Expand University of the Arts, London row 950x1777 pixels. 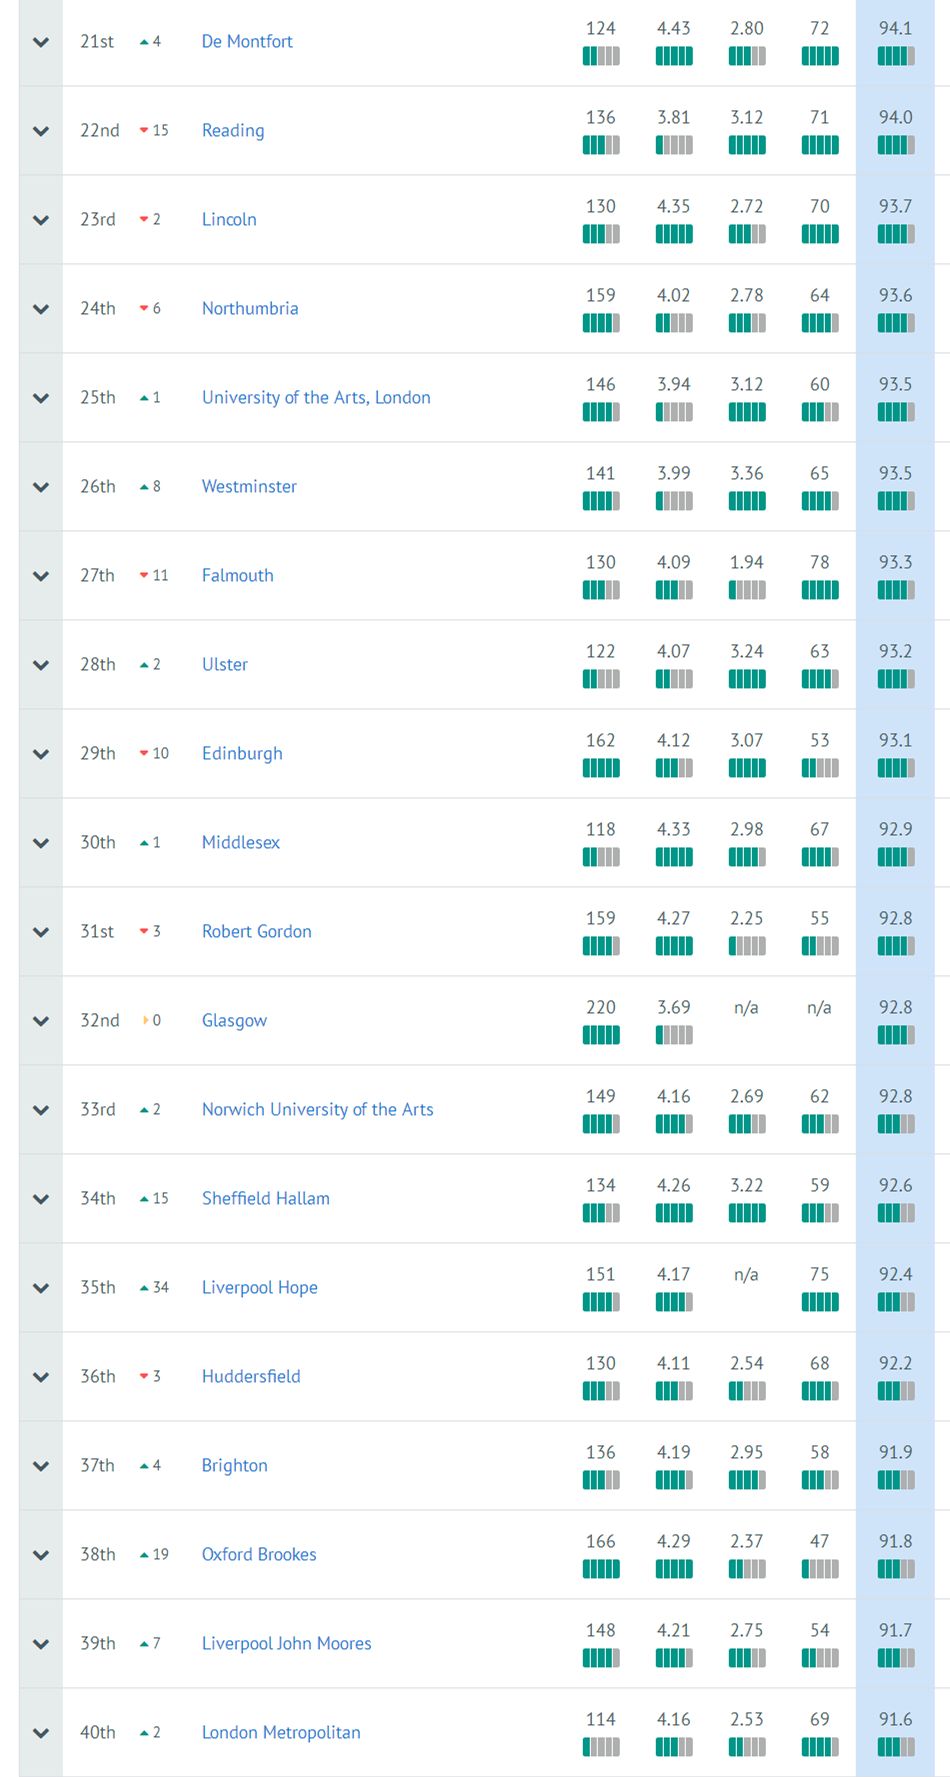(41, 398)
